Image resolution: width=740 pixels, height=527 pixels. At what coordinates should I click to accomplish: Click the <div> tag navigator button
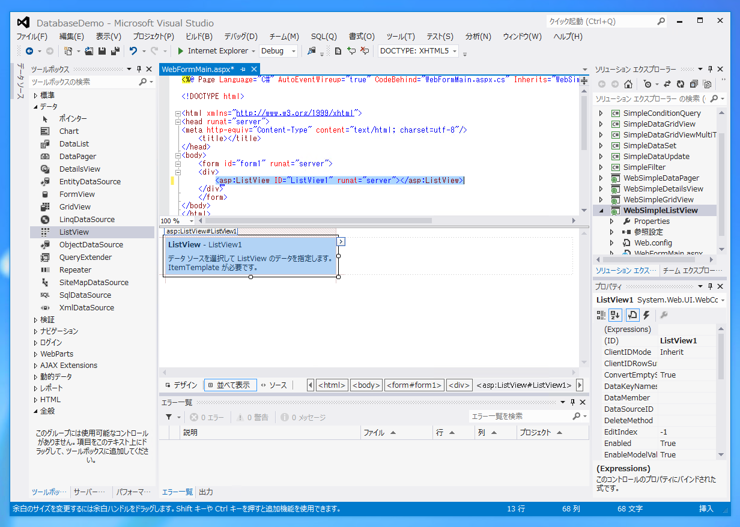pyautogui.click(x=459, y=385)
